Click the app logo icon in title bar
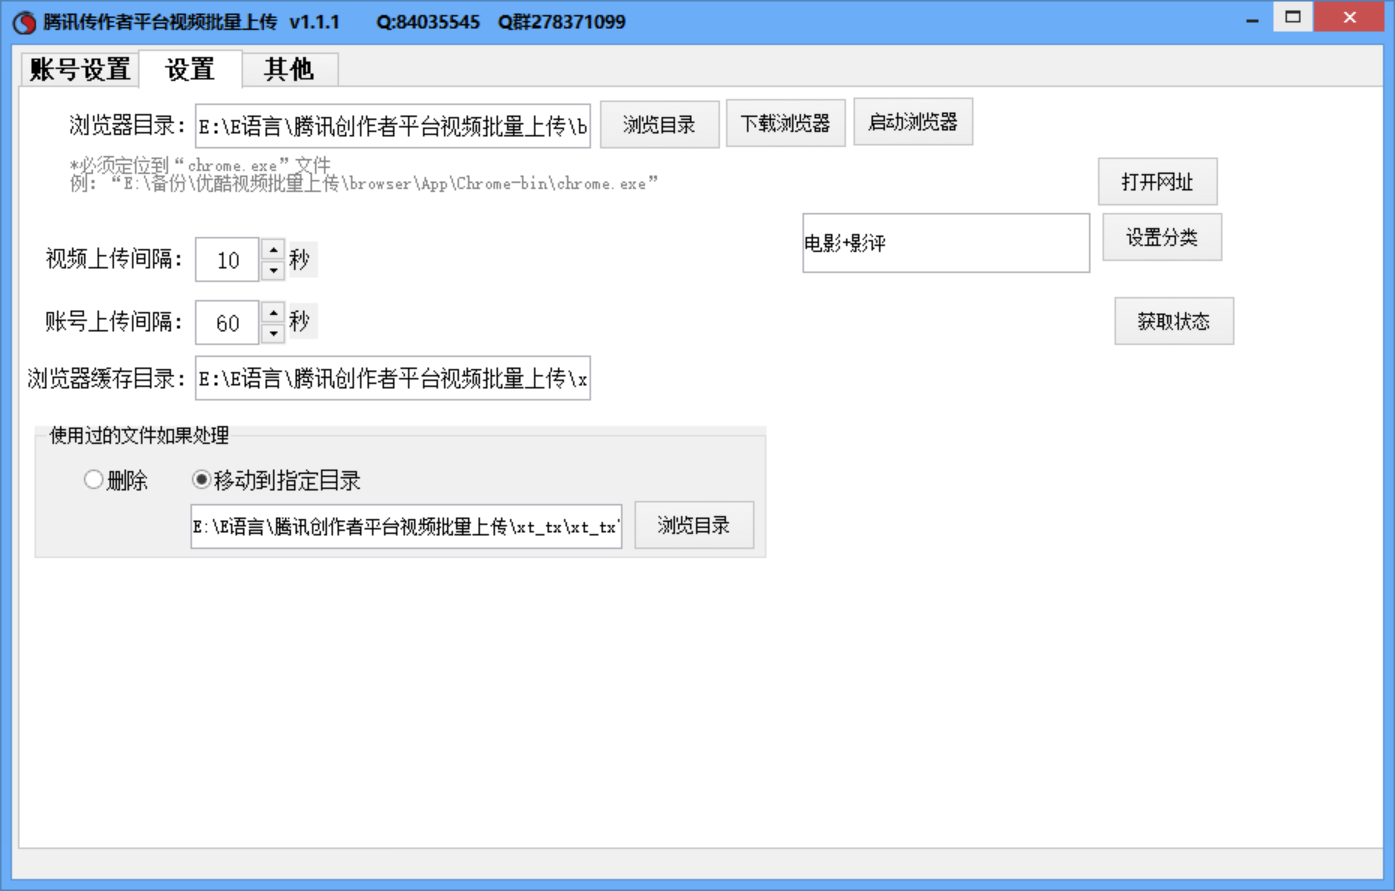The height and width of the screenshot is (891, 1395). point(24,22)
